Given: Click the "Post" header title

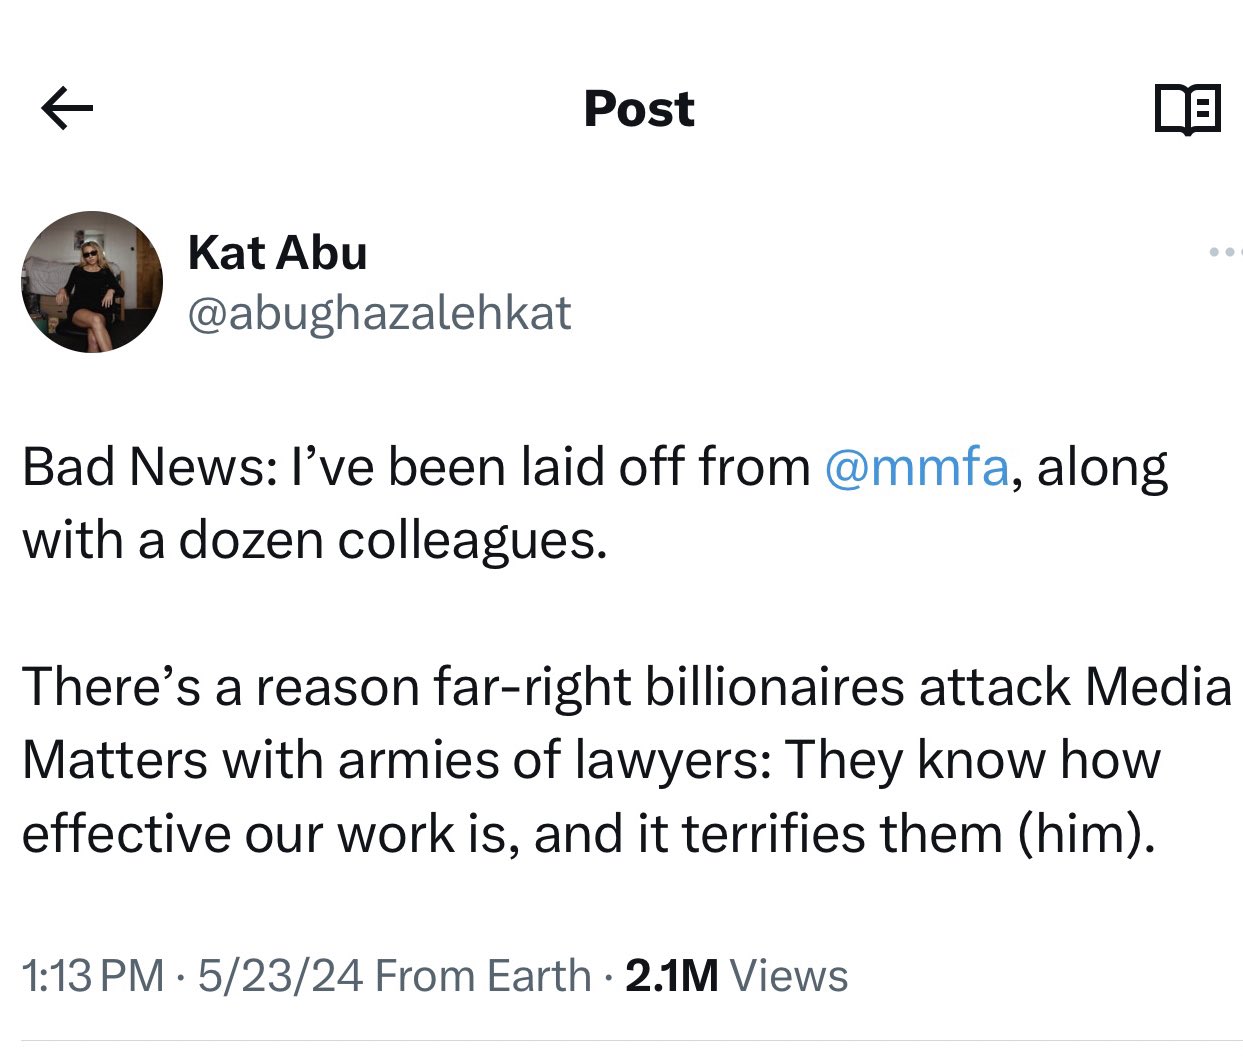Looking at the screenshot, I should [638, 108].
